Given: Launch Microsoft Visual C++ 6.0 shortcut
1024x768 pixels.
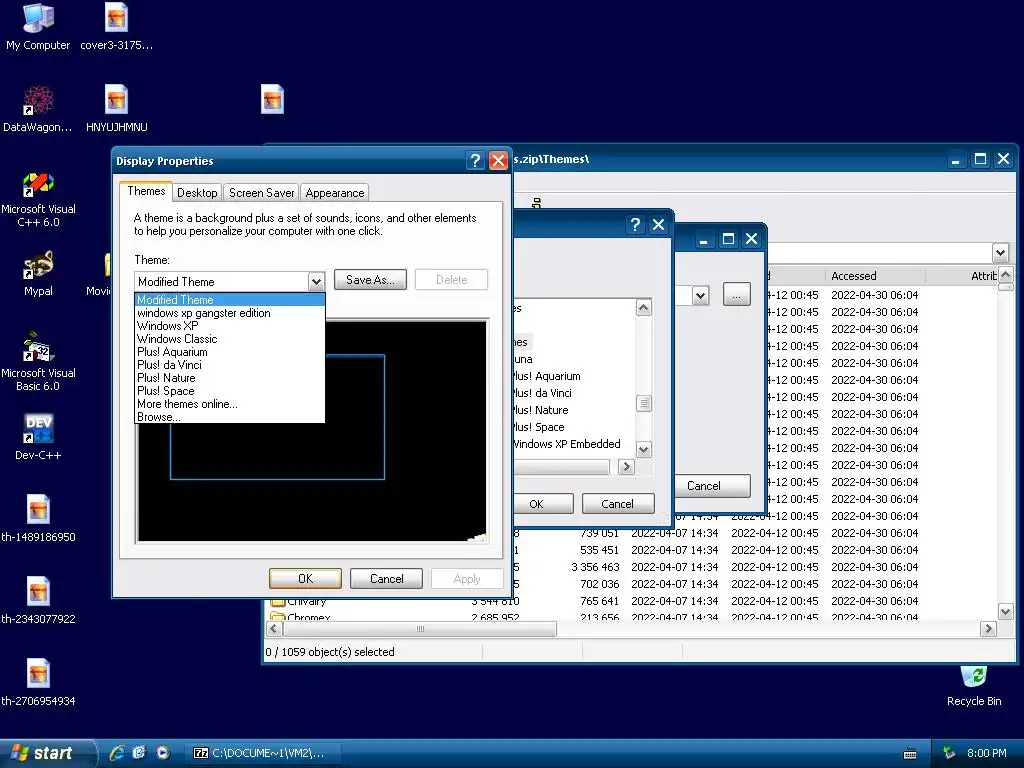Looking at the screenshot, I should (x=38, y=199).
